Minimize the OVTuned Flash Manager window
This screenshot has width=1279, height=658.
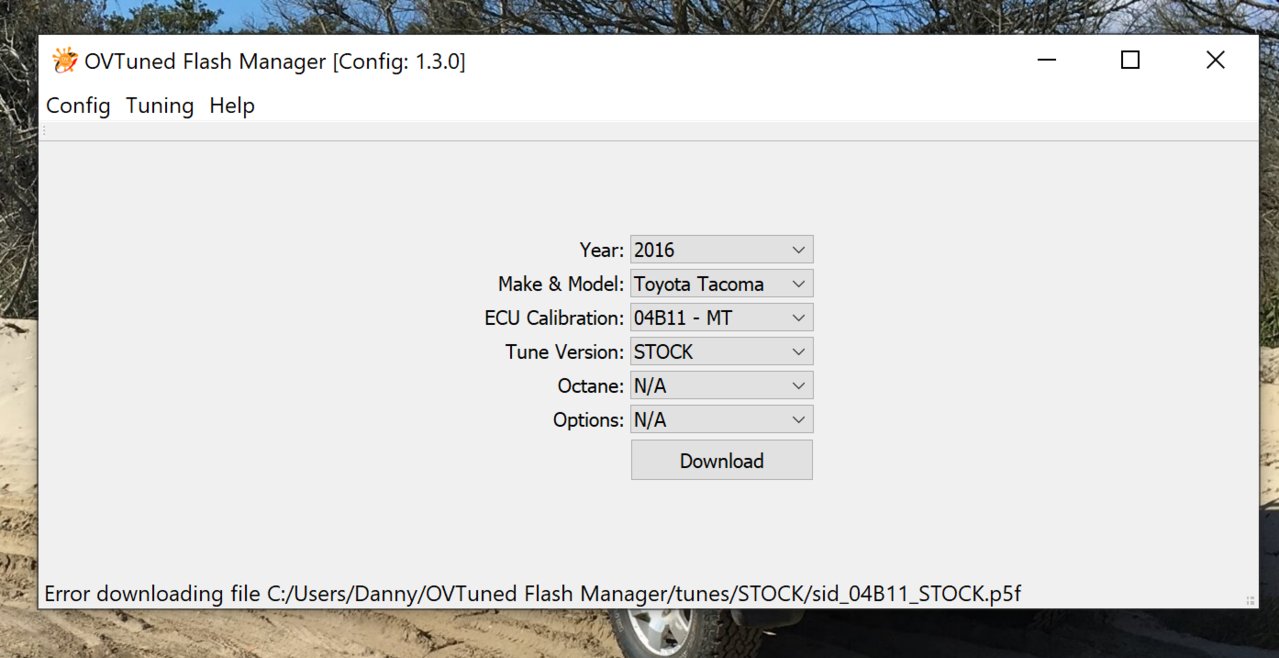[x=1047, y=60]
